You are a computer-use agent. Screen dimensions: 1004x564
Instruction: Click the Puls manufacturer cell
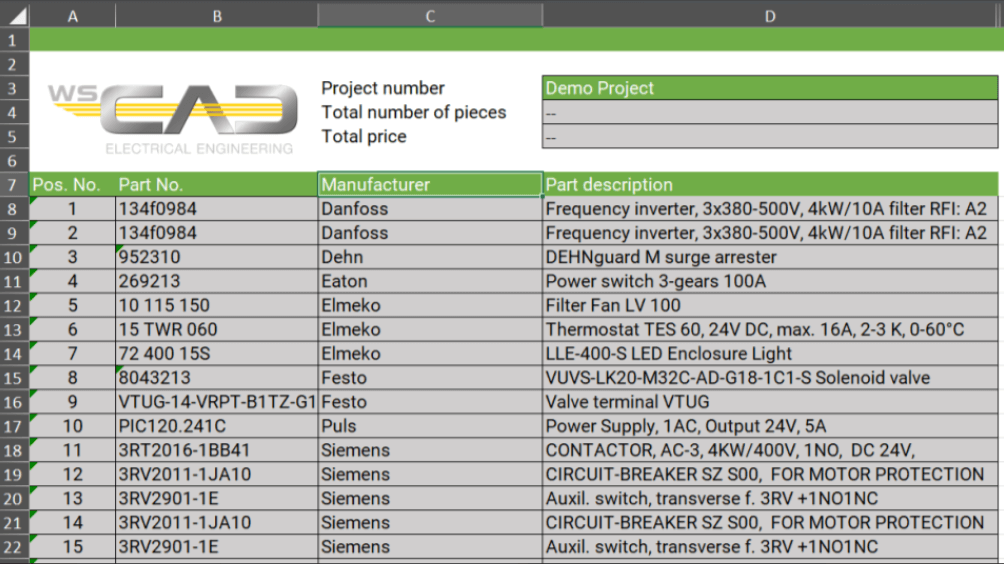430,426
